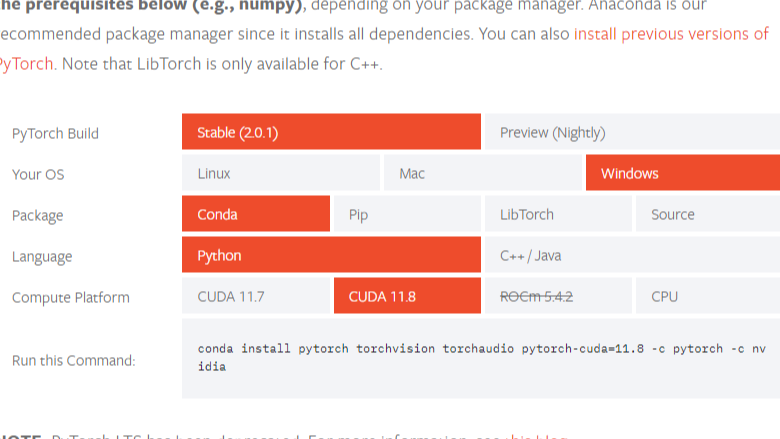The width and height of the screenshot is (780, 439).
Task: Select the Source package option
Action: click(x=707, y=214)
